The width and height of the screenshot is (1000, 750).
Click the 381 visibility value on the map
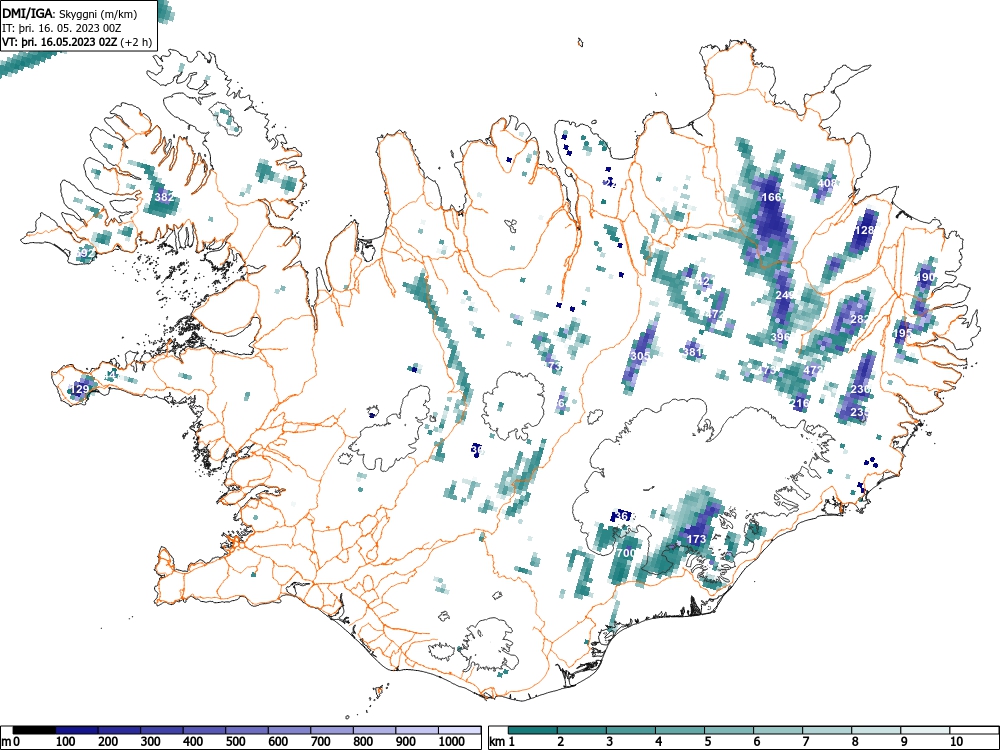pos(692,351)
